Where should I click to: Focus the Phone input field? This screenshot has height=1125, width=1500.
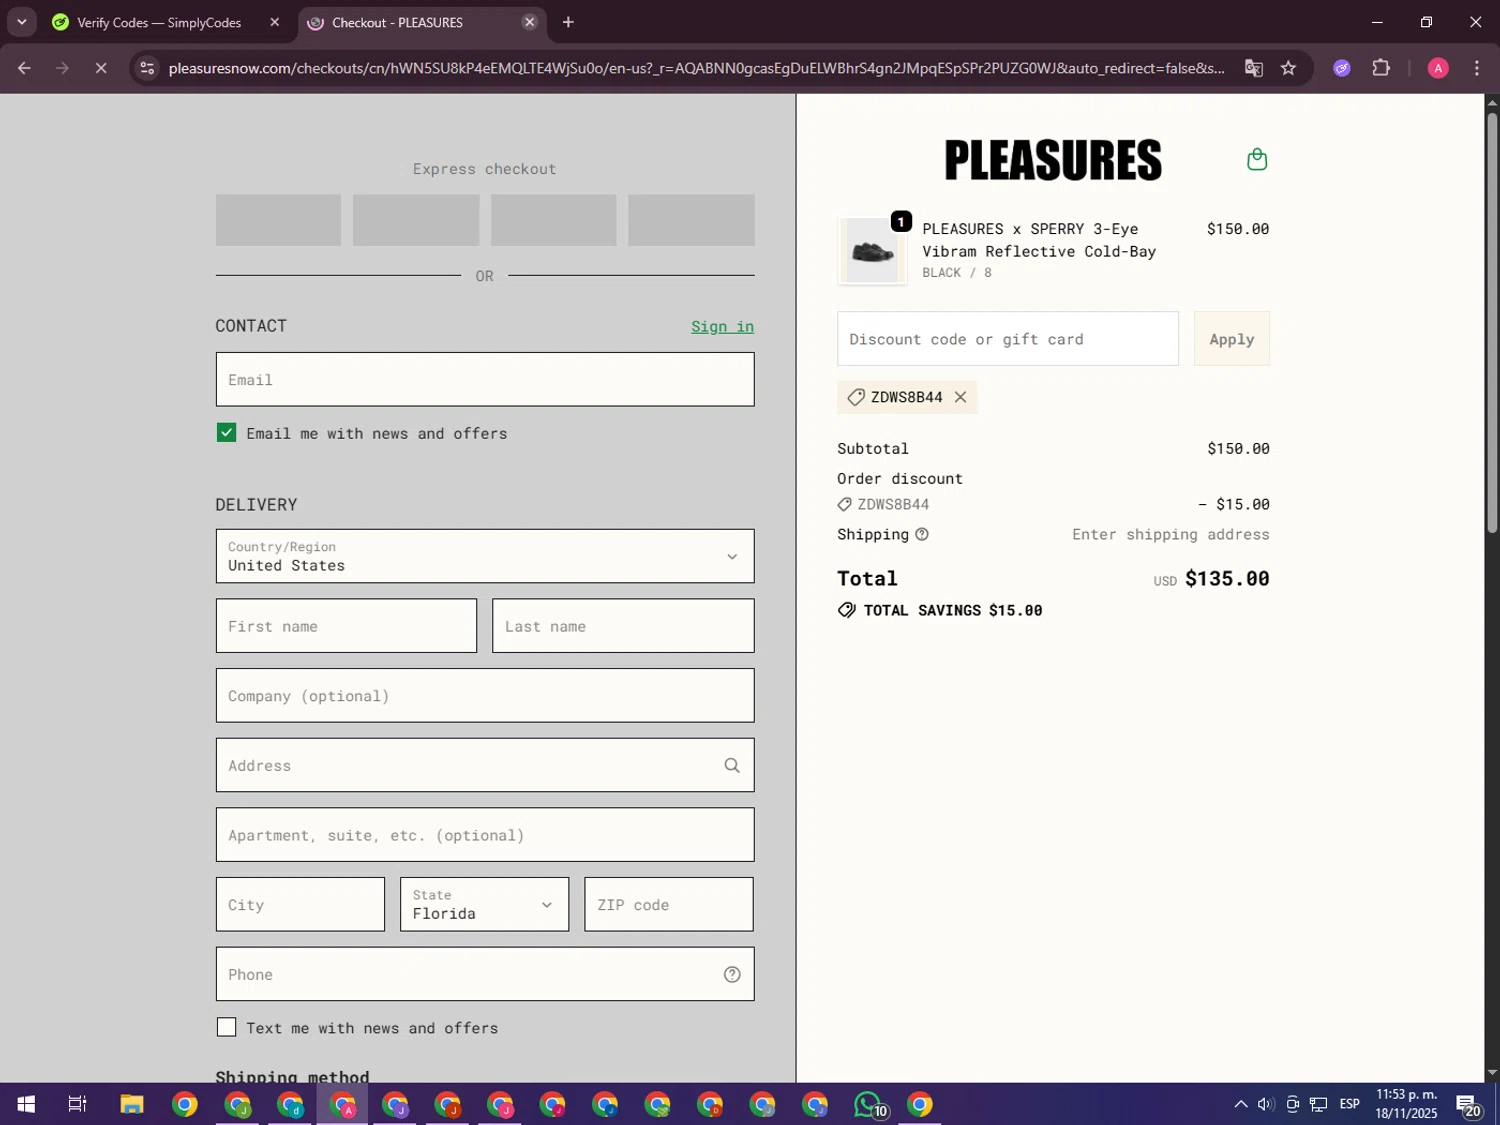click(485, 974)
